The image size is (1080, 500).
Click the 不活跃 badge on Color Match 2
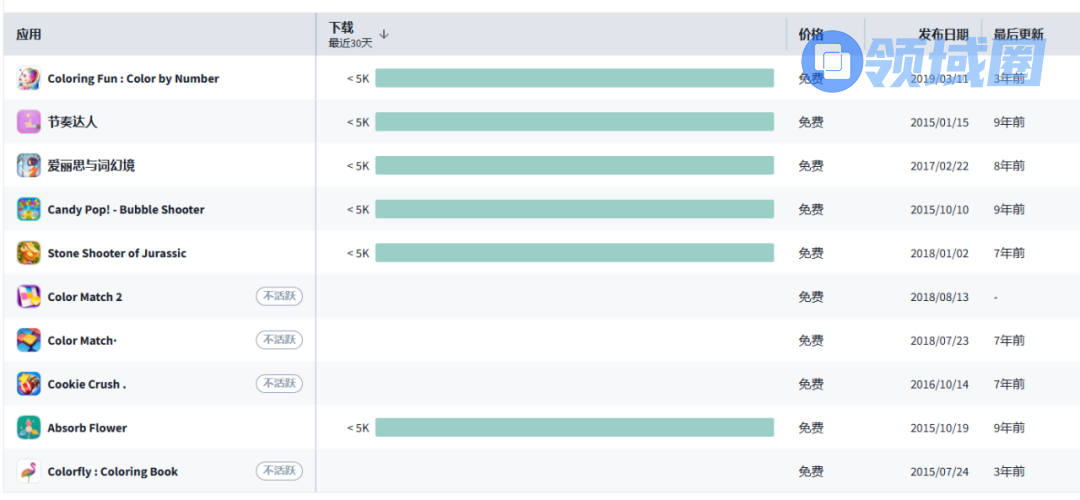(x=279, y=296)
